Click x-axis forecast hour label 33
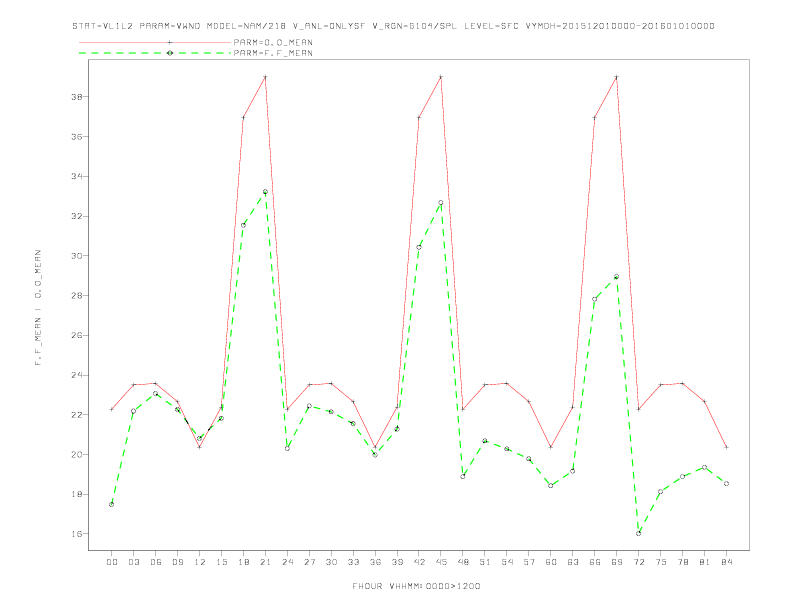This screenshot has width=792, height=612. pos(353,562)
